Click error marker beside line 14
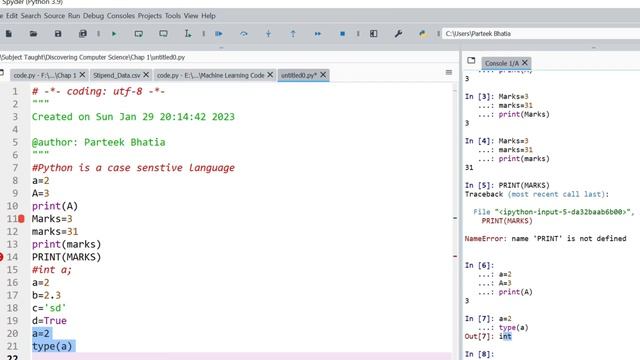Screen dimensions: 640x360 point(1,257)
